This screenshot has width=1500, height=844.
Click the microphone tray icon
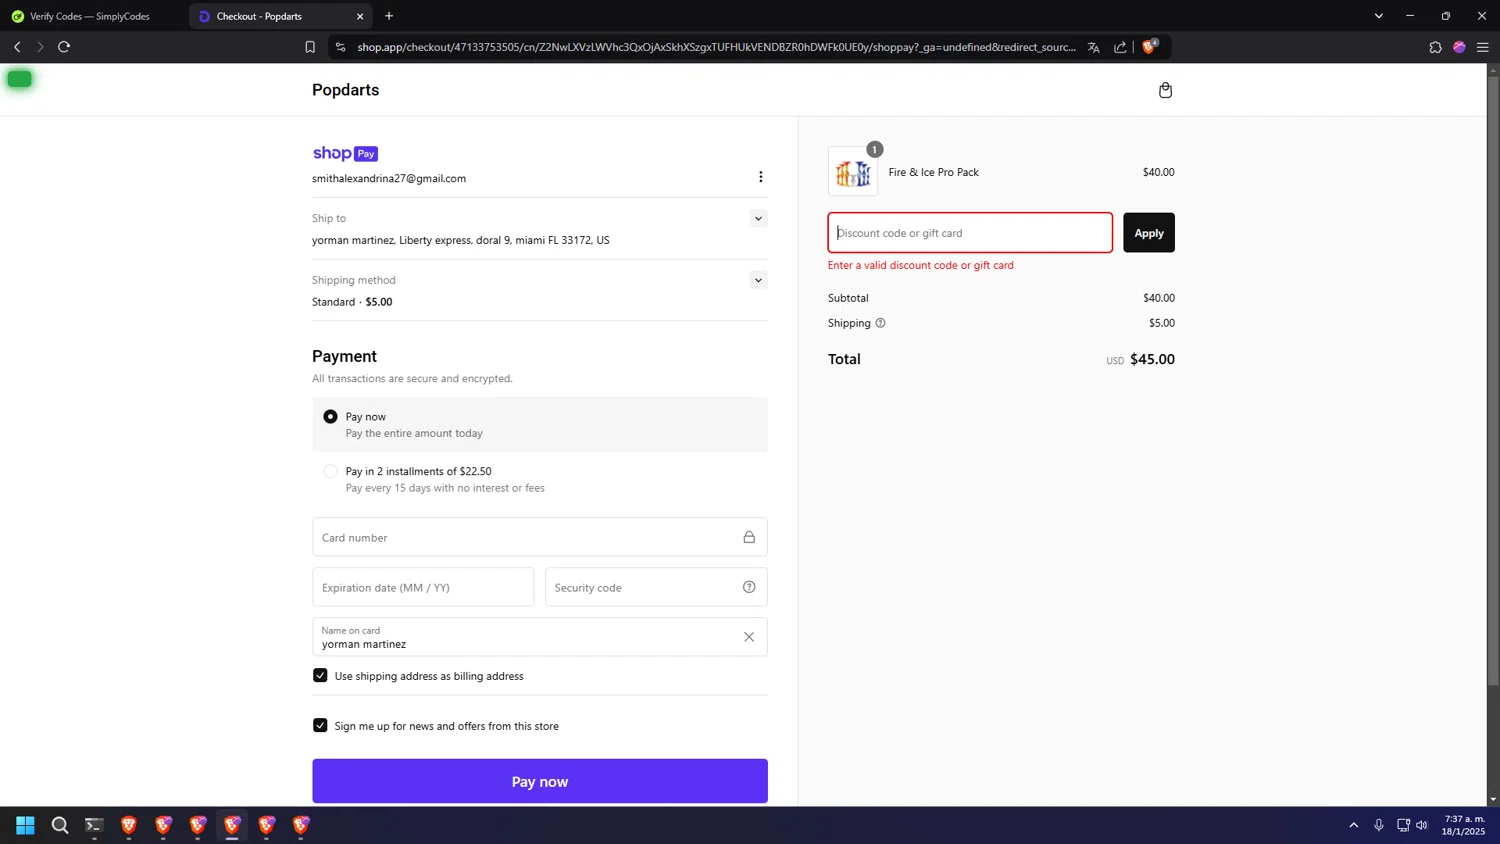tap(1379, 825)
